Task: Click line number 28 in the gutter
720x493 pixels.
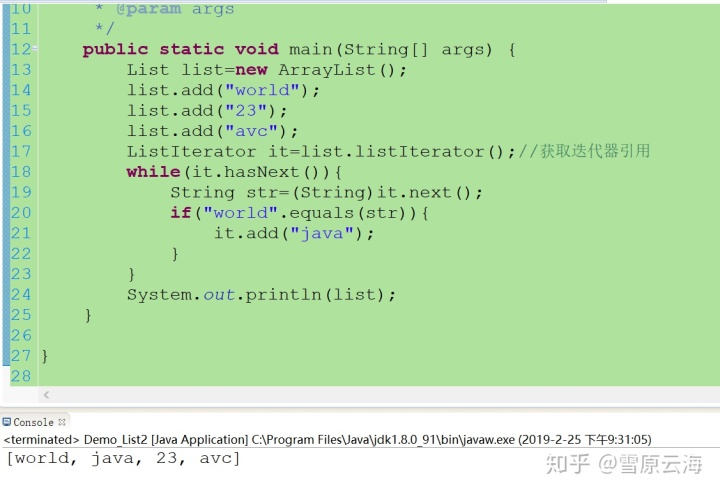Action: 21,376
